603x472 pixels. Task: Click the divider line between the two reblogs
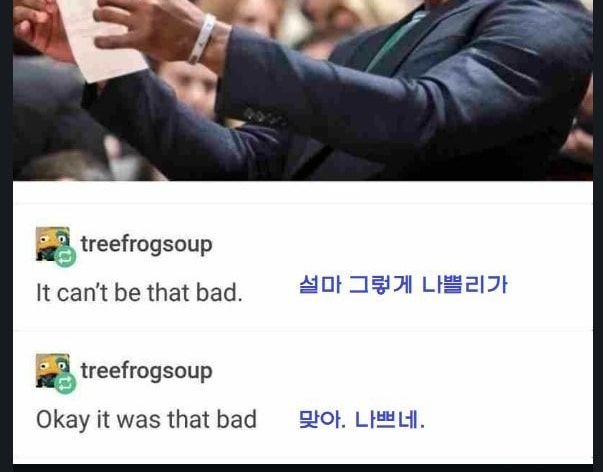tap(303, 330)
